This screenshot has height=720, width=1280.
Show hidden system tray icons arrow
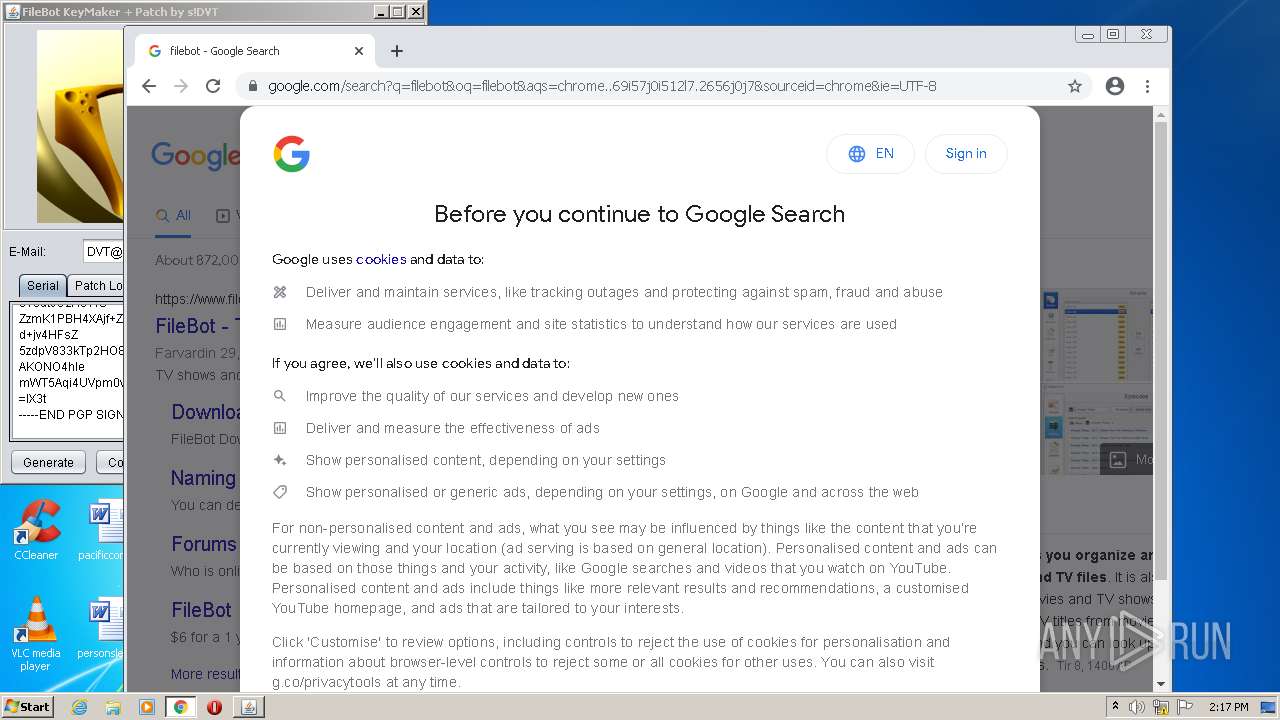(x=1117, y=707)
